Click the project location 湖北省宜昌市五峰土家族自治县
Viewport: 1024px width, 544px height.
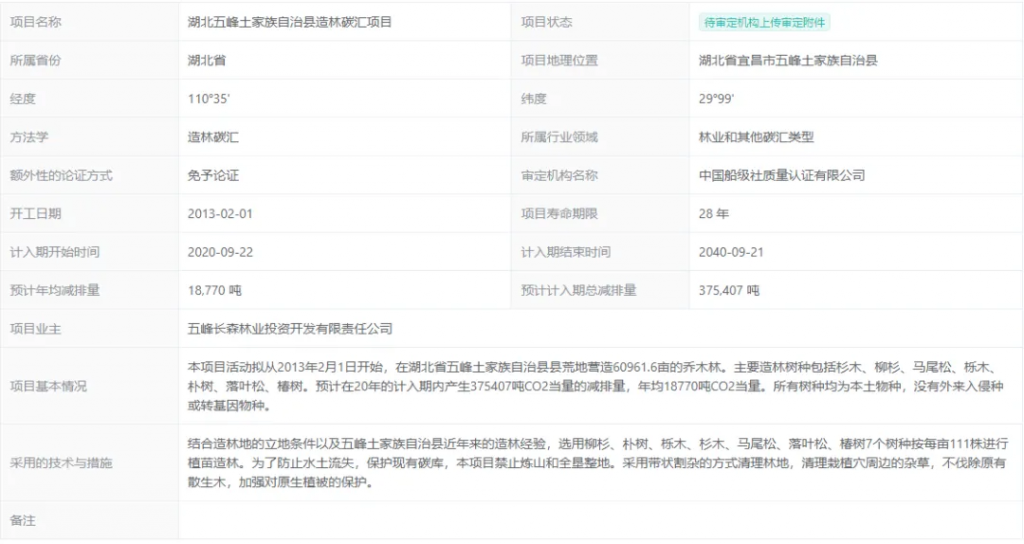[x=788, y=60]
